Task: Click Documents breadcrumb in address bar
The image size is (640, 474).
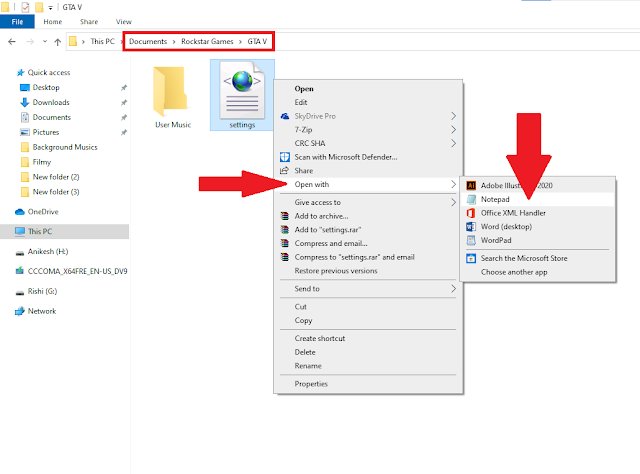Action: [x=148, y=42]
